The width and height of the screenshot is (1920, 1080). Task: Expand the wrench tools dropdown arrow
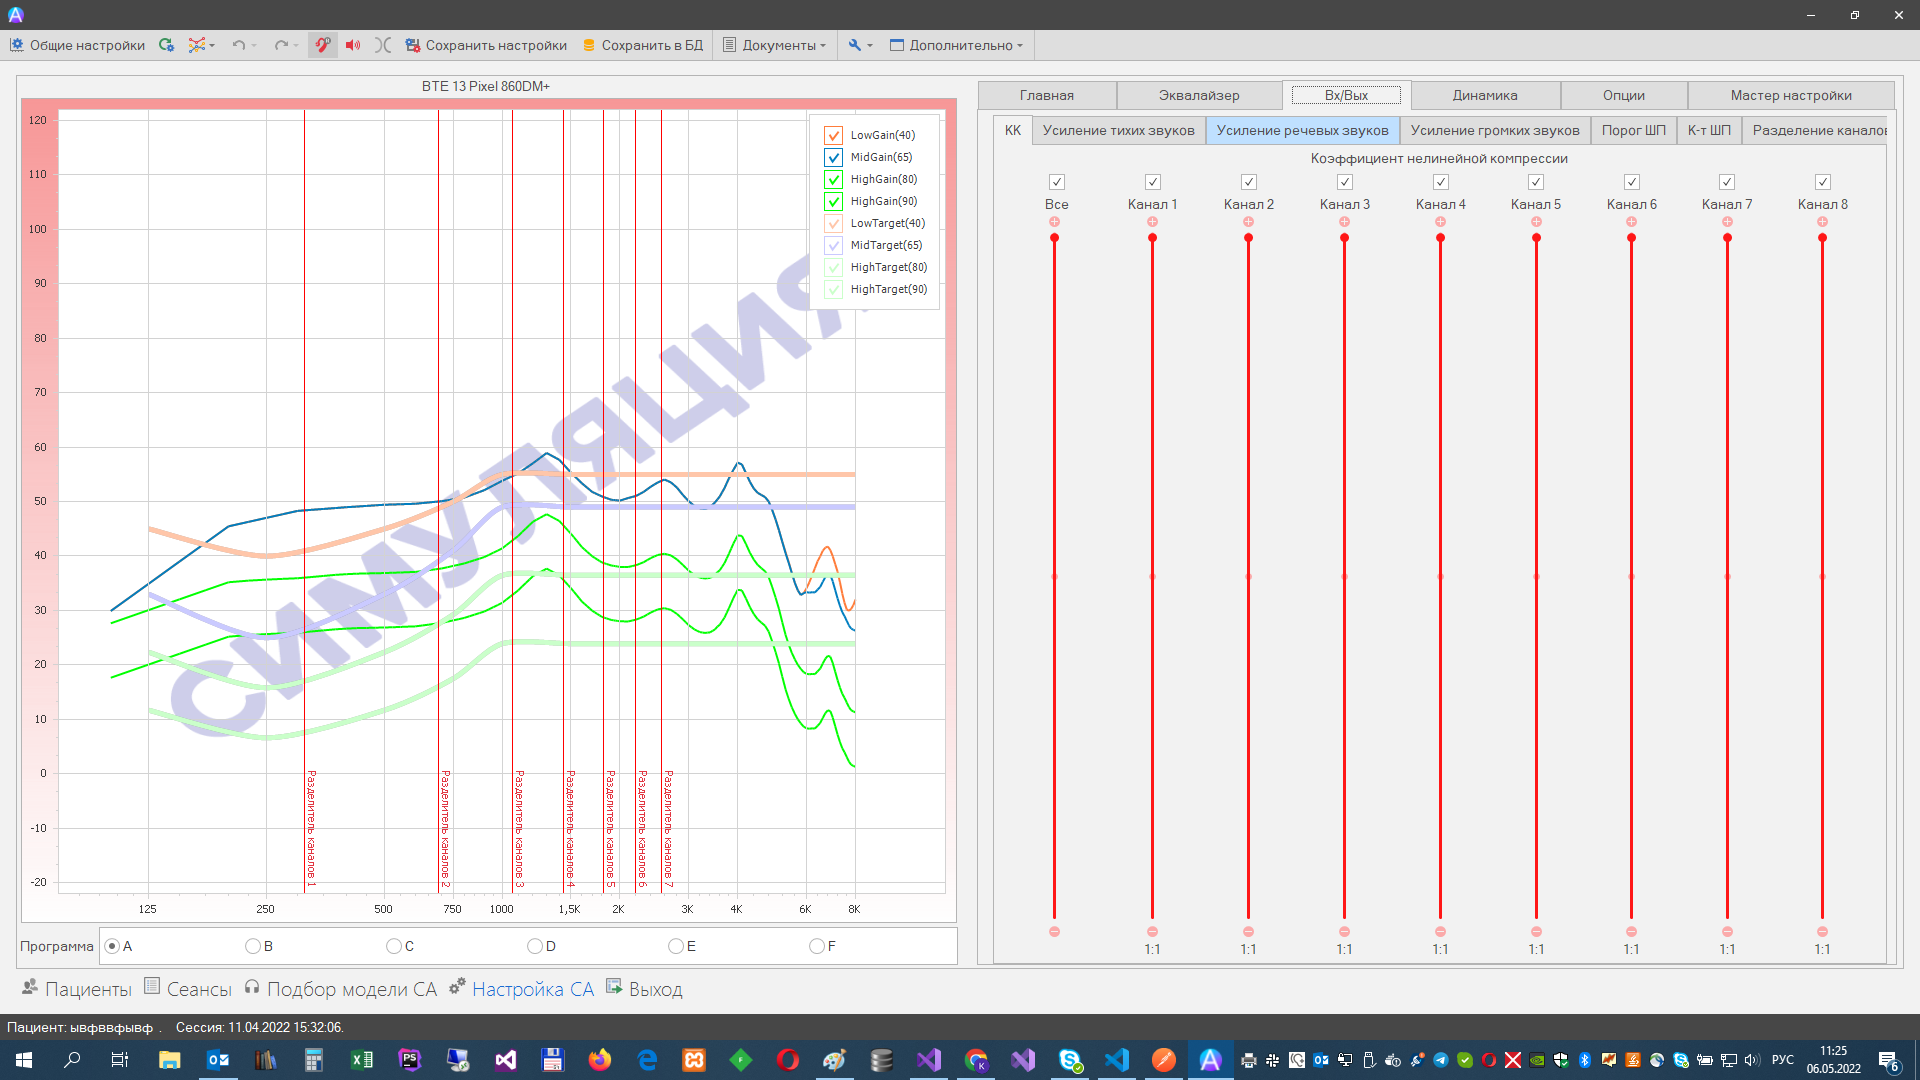click(x=870, y=45)
